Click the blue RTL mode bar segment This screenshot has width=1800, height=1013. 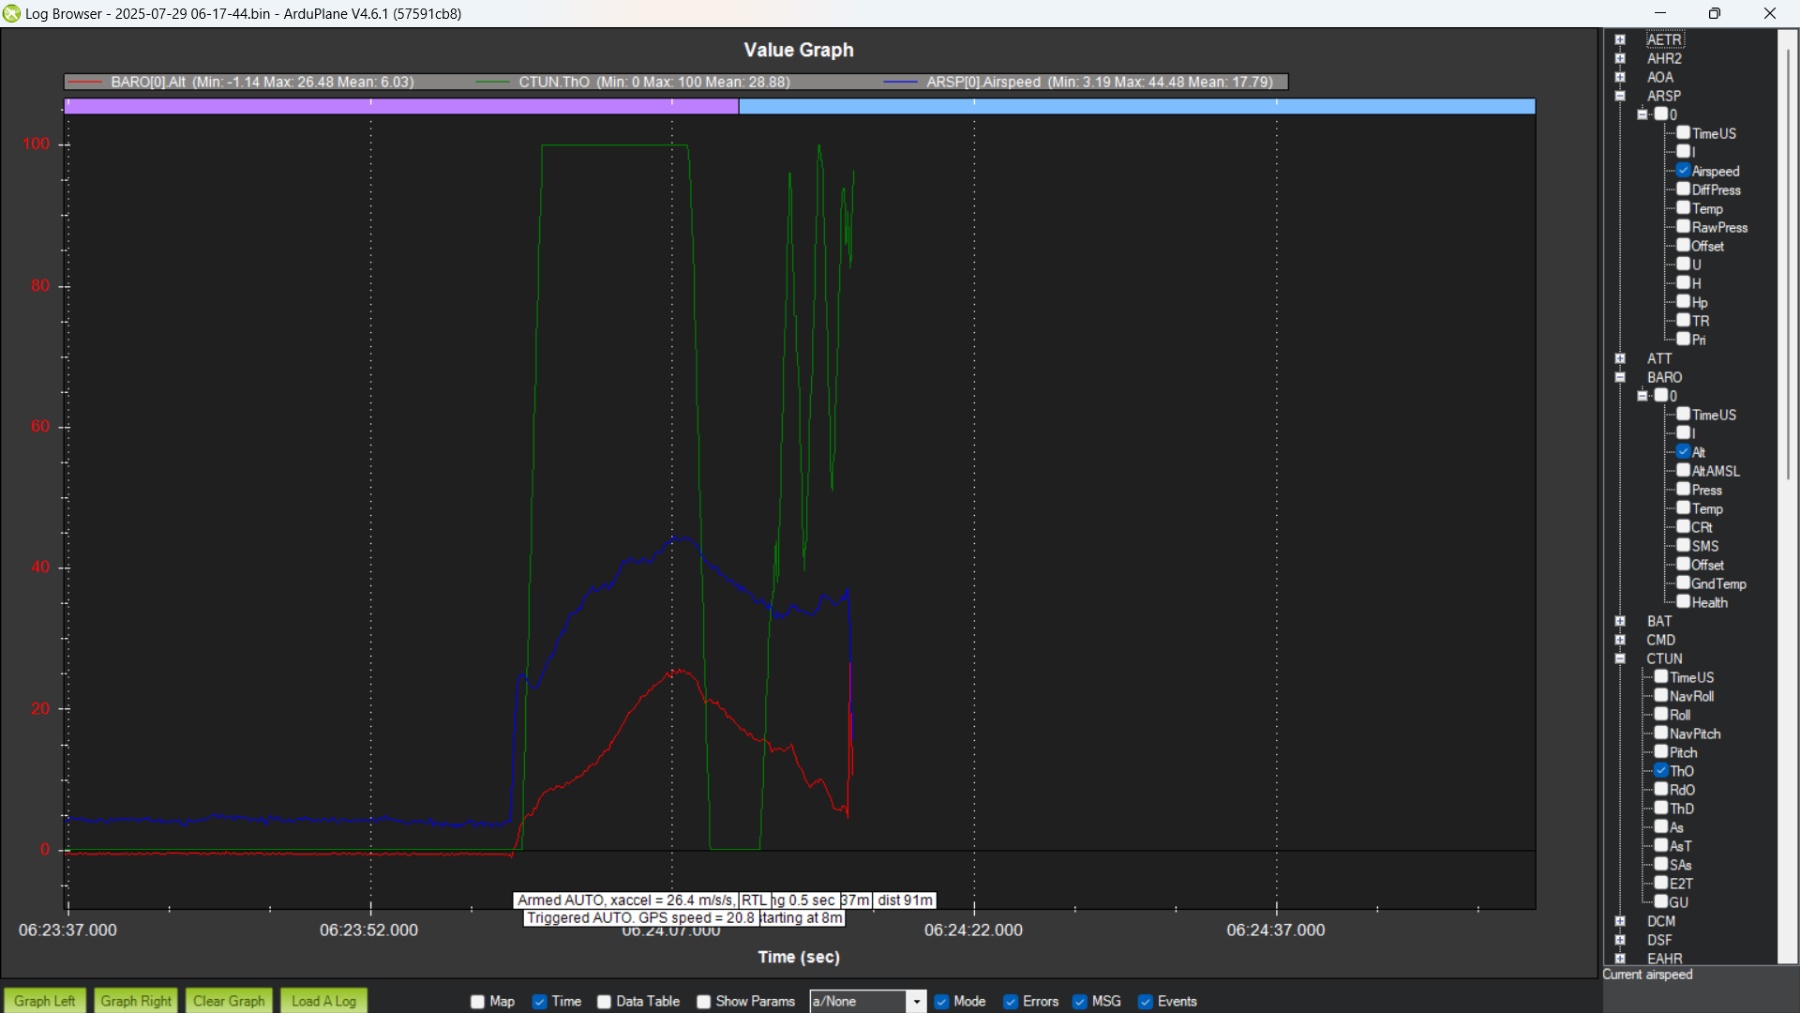tap(1136, 106)
